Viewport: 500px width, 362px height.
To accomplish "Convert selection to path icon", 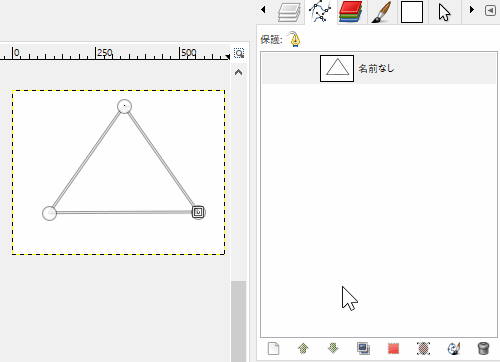I will point(423,349).
